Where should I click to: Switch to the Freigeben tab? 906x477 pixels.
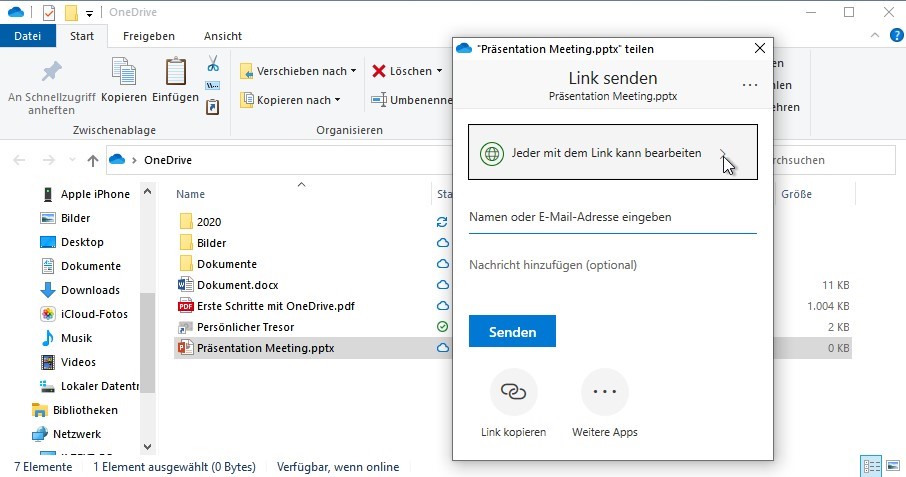click(x=148, y=36)
